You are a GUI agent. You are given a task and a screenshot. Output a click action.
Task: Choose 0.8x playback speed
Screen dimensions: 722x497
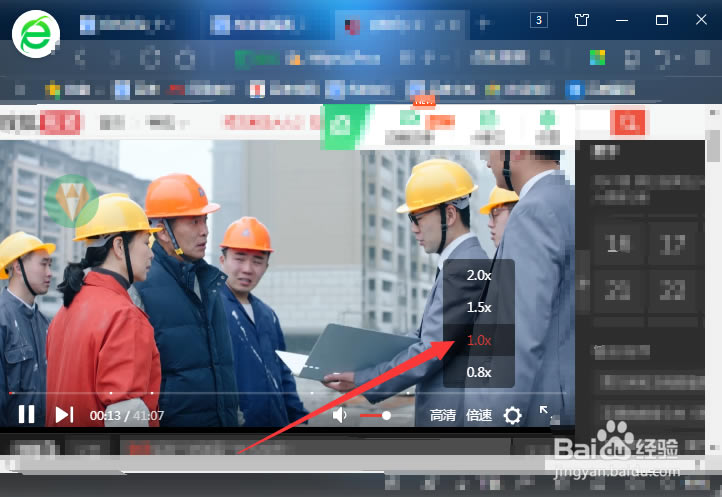479,372
